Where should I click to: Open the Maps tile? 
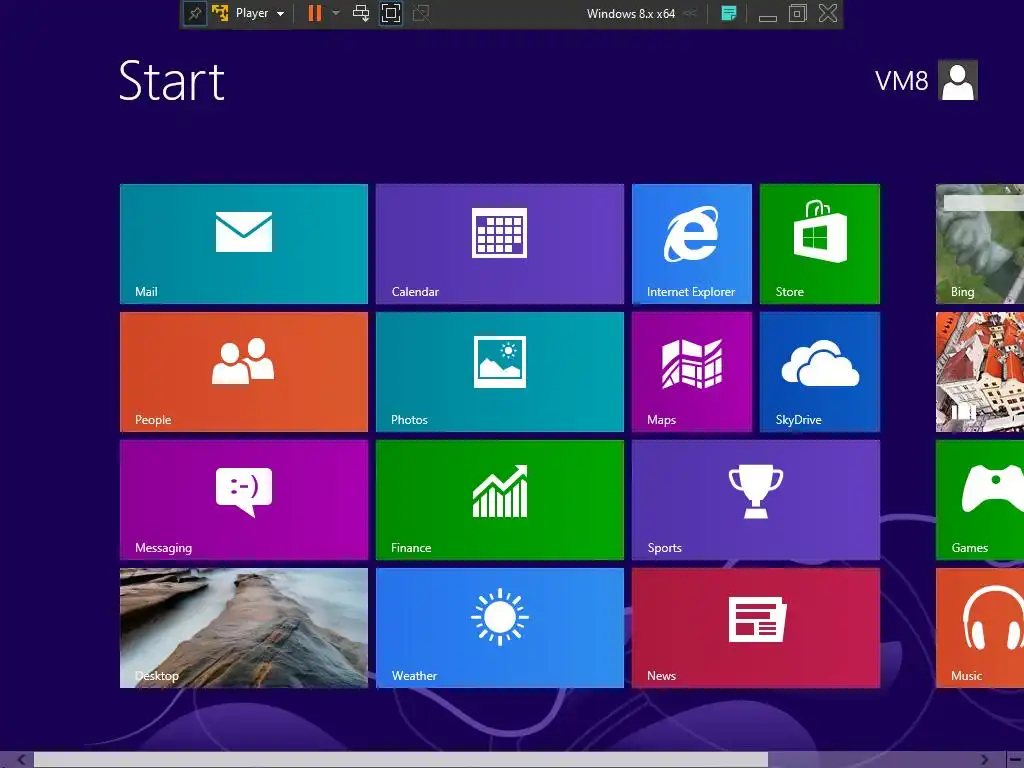[x=692, y=372]
